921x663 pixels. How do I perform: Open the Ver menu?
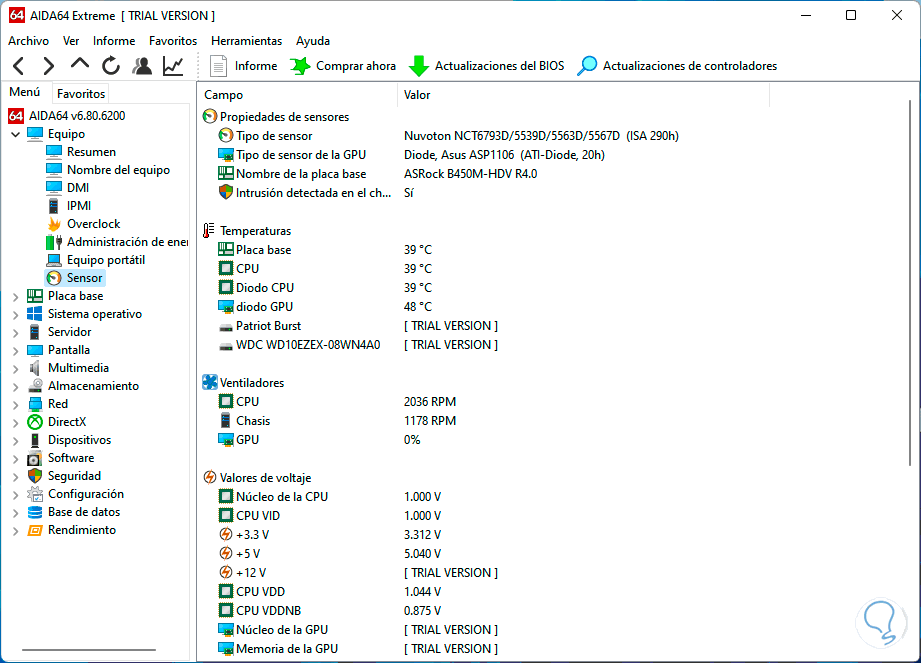pos(71,41)
